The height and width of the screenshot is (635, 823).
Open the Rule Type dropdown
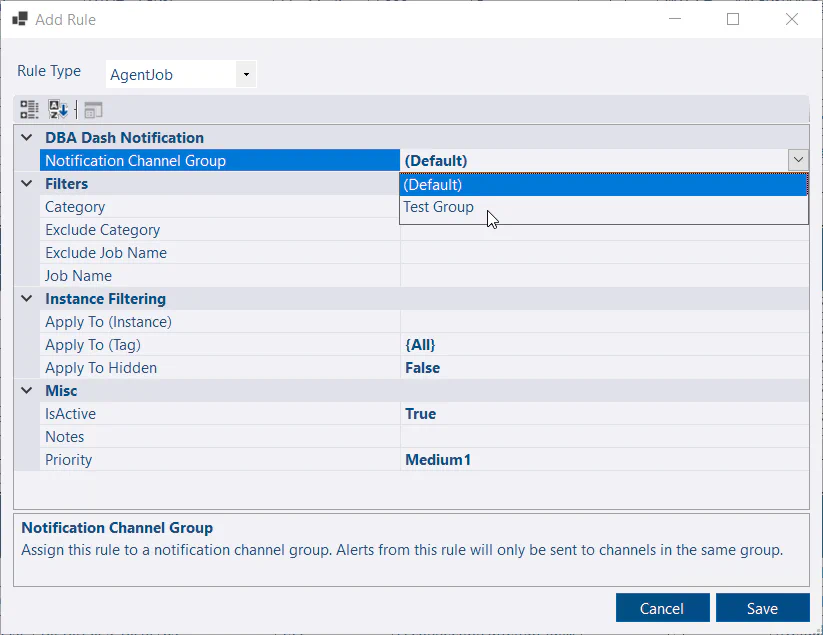(246, 74)
